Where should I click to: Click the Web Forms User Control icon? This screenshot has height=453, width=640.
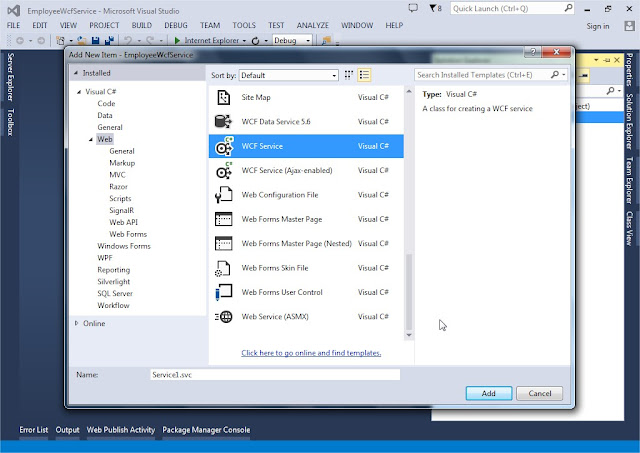(223, 292)
